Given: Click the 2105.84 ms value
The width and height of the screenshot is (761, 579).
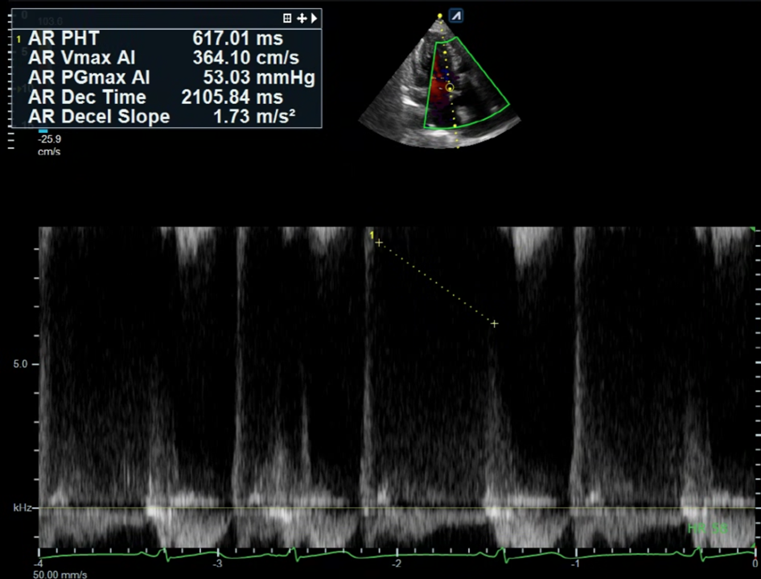Looking at the screenshot, I should (232, 97).
